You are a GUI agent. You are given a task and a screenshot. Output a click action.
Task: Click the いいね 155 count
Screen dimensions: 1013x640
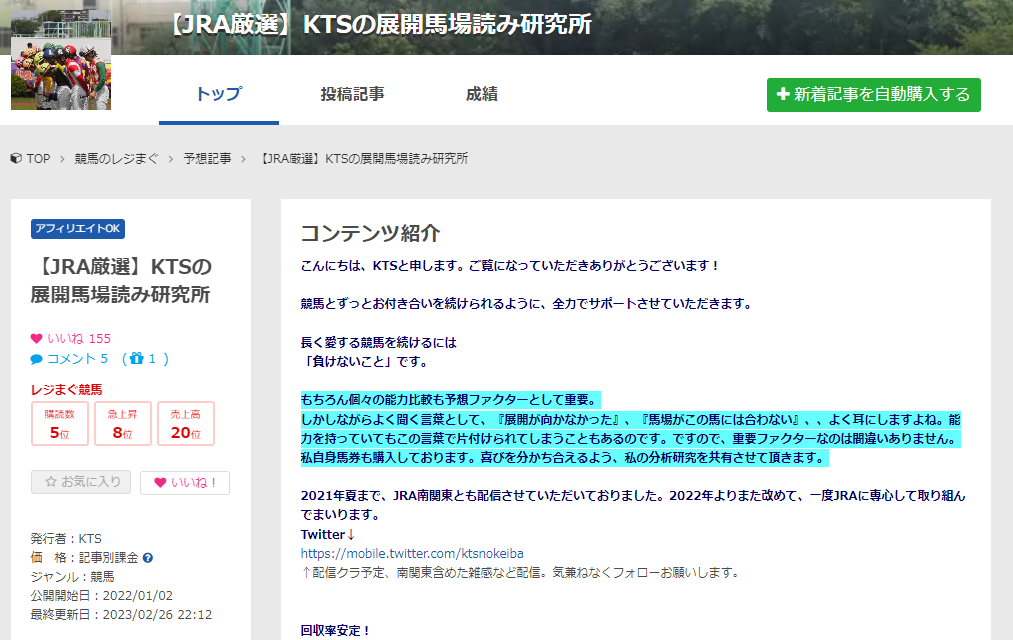coord(79,338)
